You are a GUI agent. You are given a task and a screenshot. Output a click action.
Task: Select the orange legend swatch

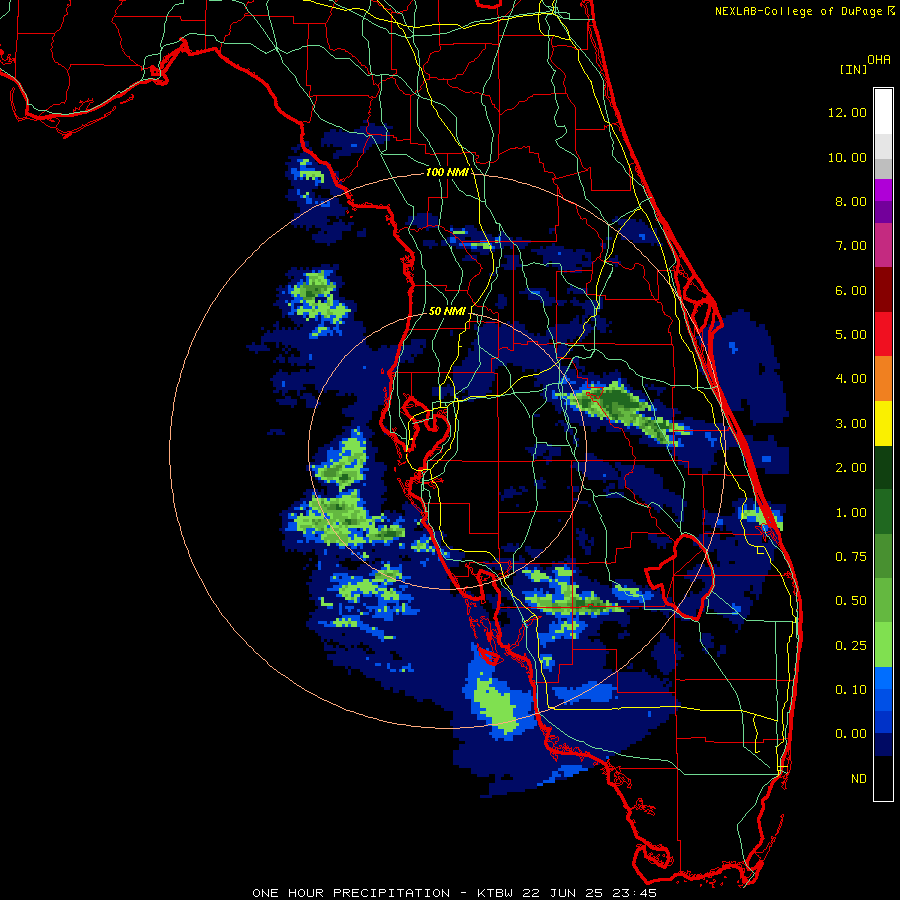tap(883, 379)
